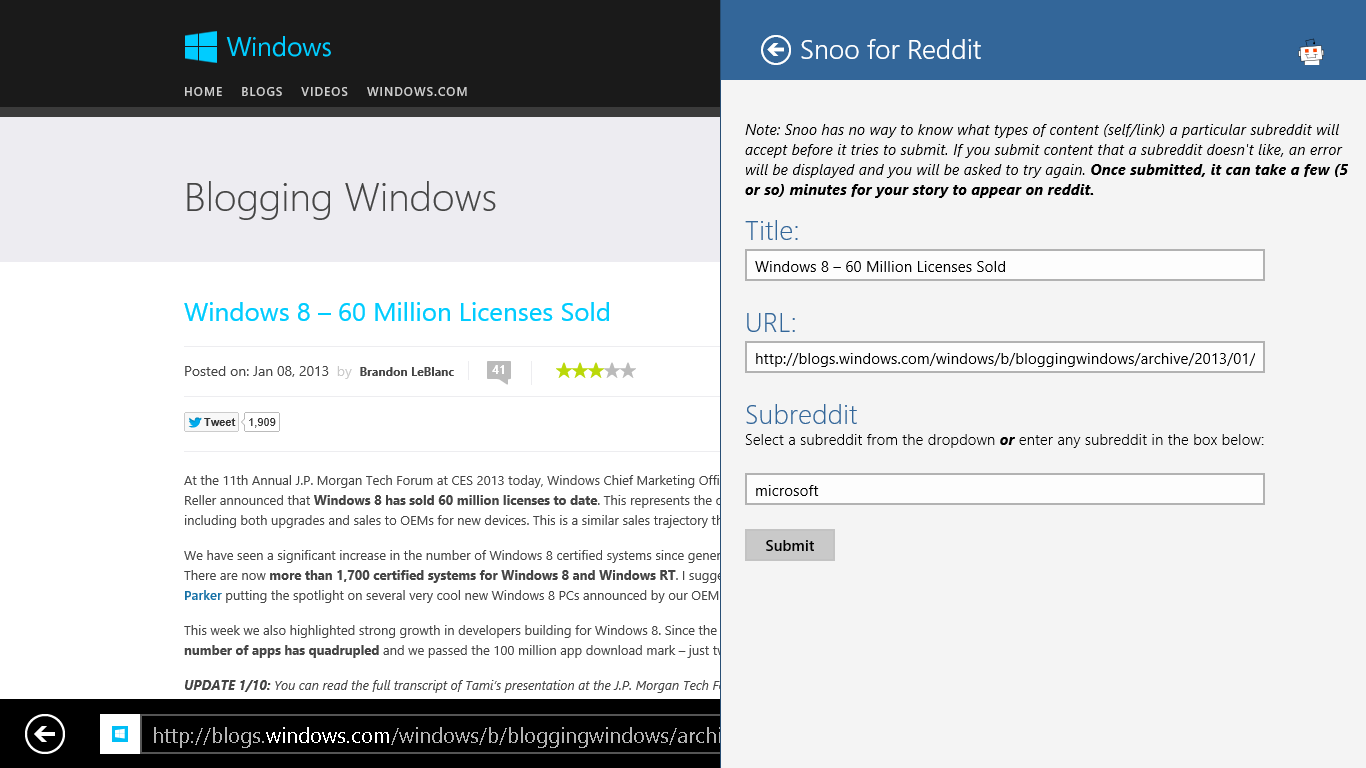
Task: Click the browser address bar
Action: point(430,735)
